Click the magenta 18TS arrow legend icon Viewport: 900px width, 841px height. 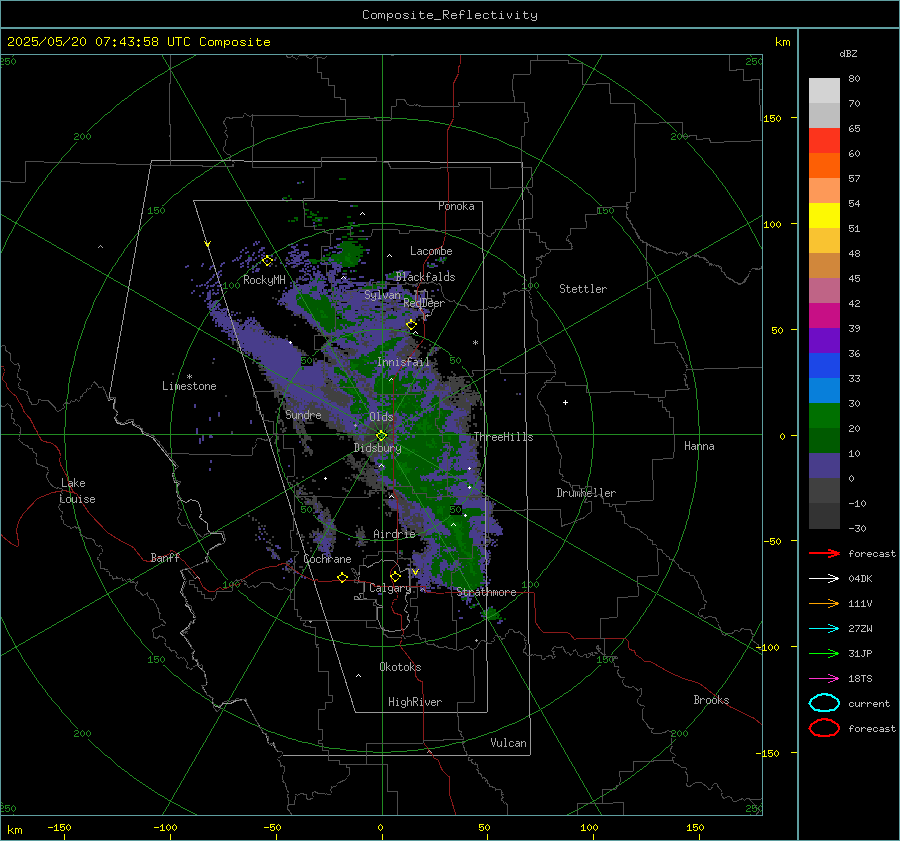coord(824,679)
